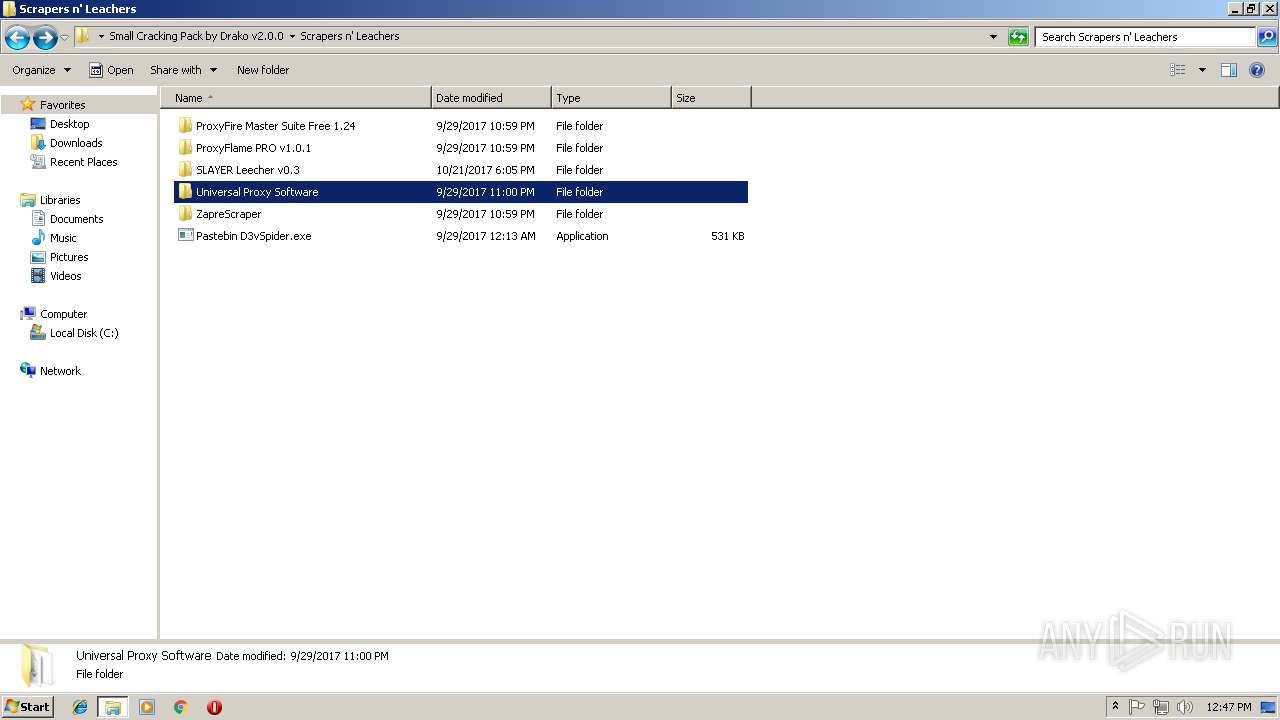Click the 12:47 PM taskbar clock
Image resolution: width=1280 pixels, height=720 pixels.
pos(1228,707)
